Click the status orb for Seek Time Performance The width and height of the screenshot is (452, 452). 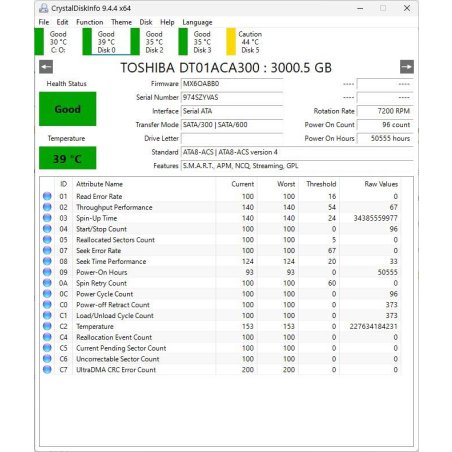tap(47, 261)
